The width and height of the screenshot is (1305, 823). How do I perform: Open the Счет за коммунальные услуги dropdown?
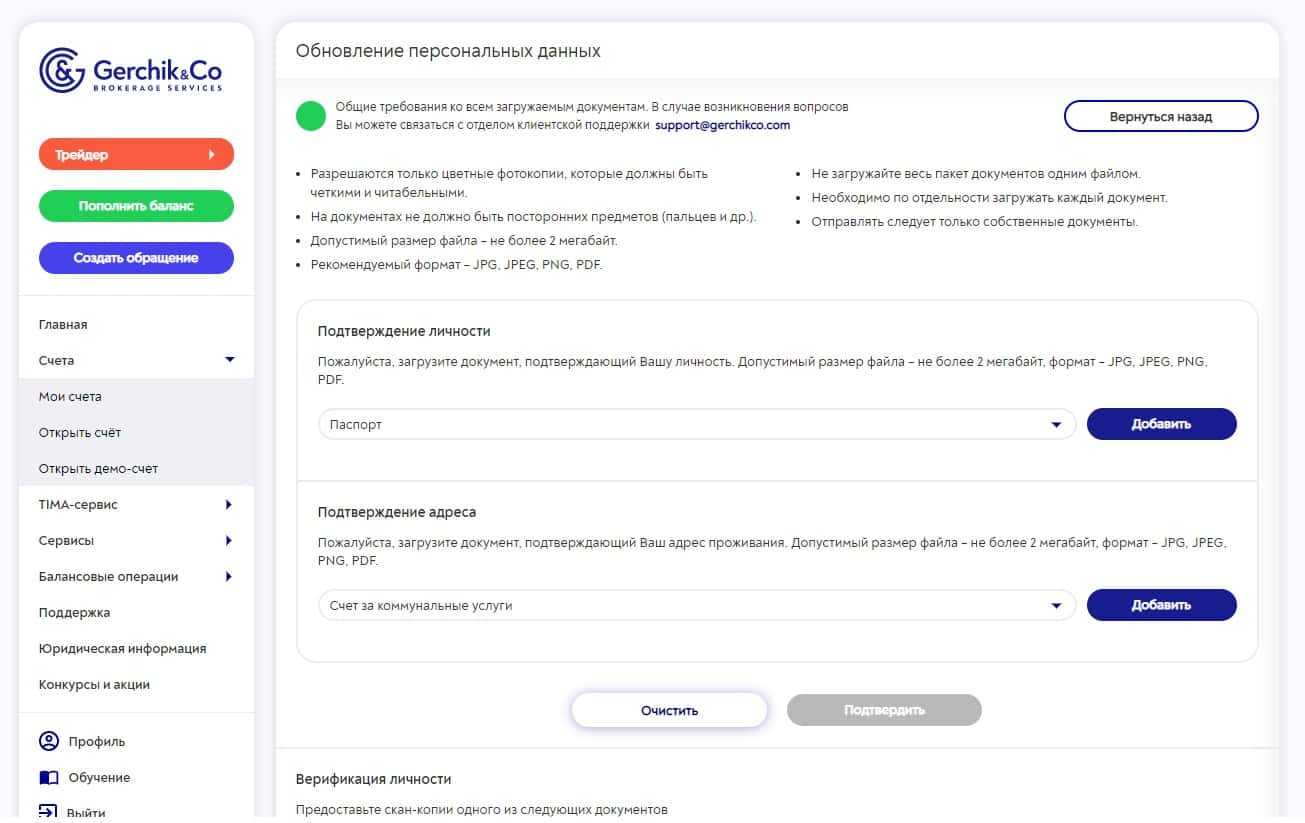pos(697,605)
